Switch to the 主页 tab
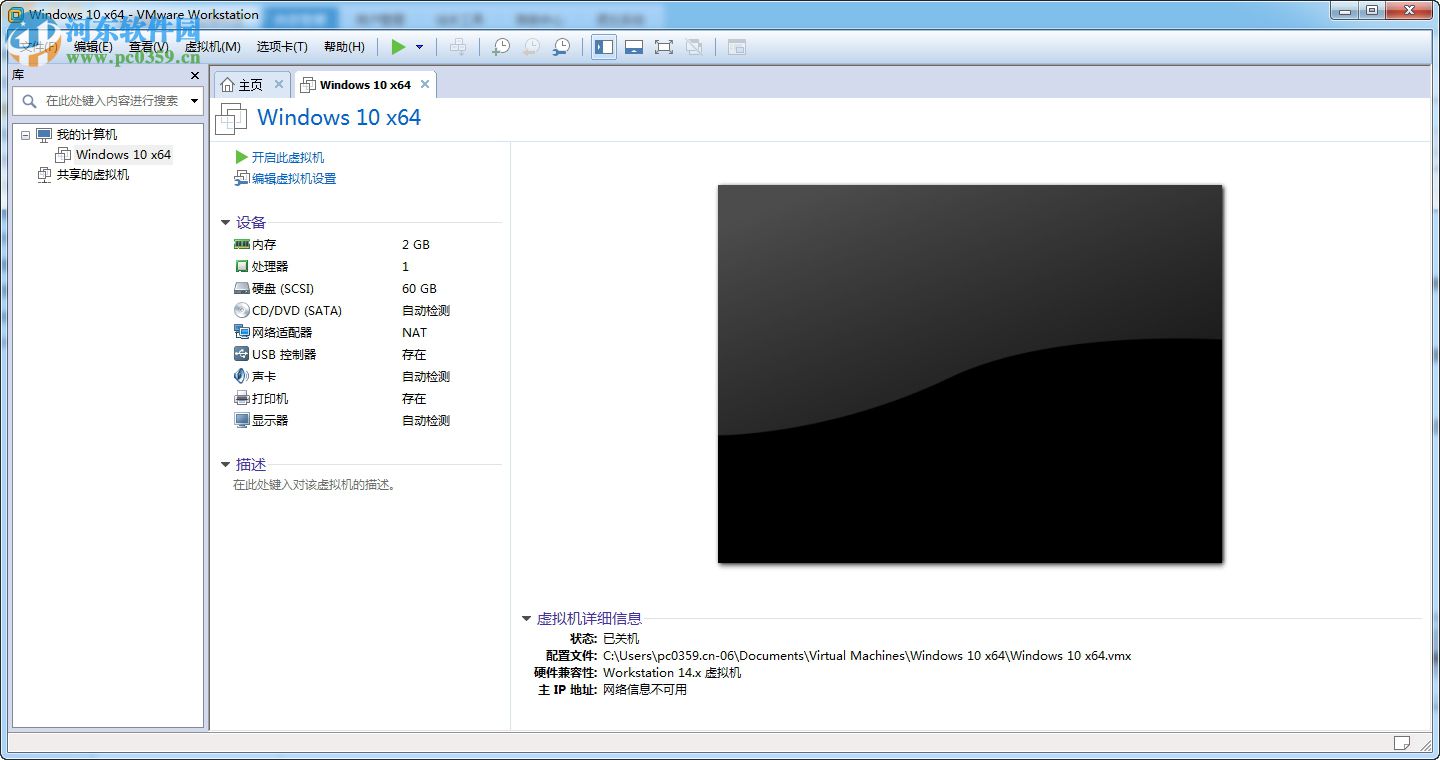The height and width of the screenshot is (760, 1440). tap(248, 84)
